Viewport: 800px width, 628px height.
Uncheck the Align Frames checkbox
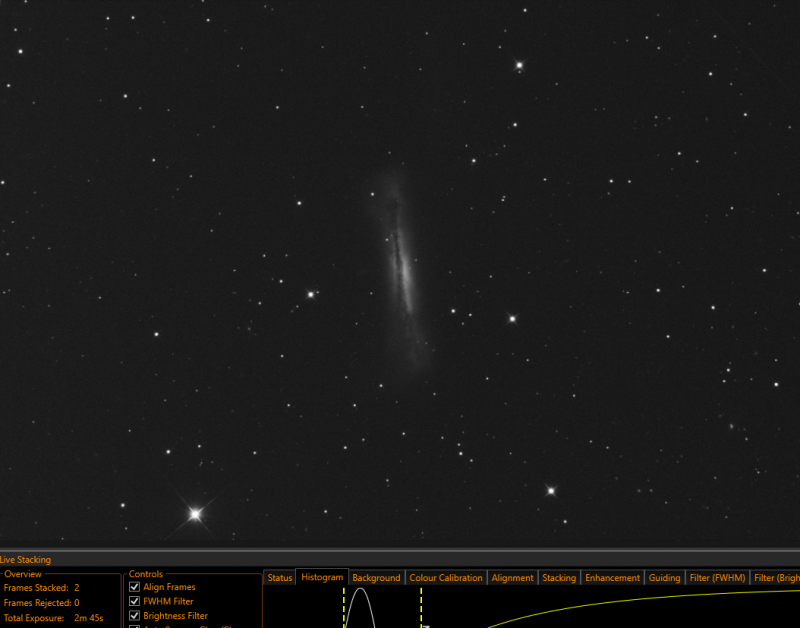click(x=135, y=587)
